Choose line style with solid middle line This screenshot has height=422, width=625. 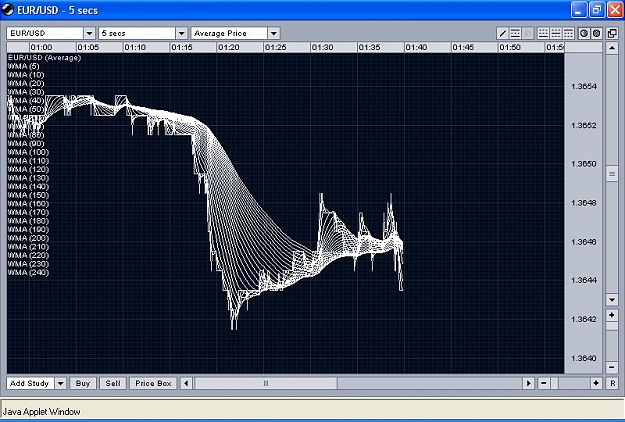coord(556,33)
